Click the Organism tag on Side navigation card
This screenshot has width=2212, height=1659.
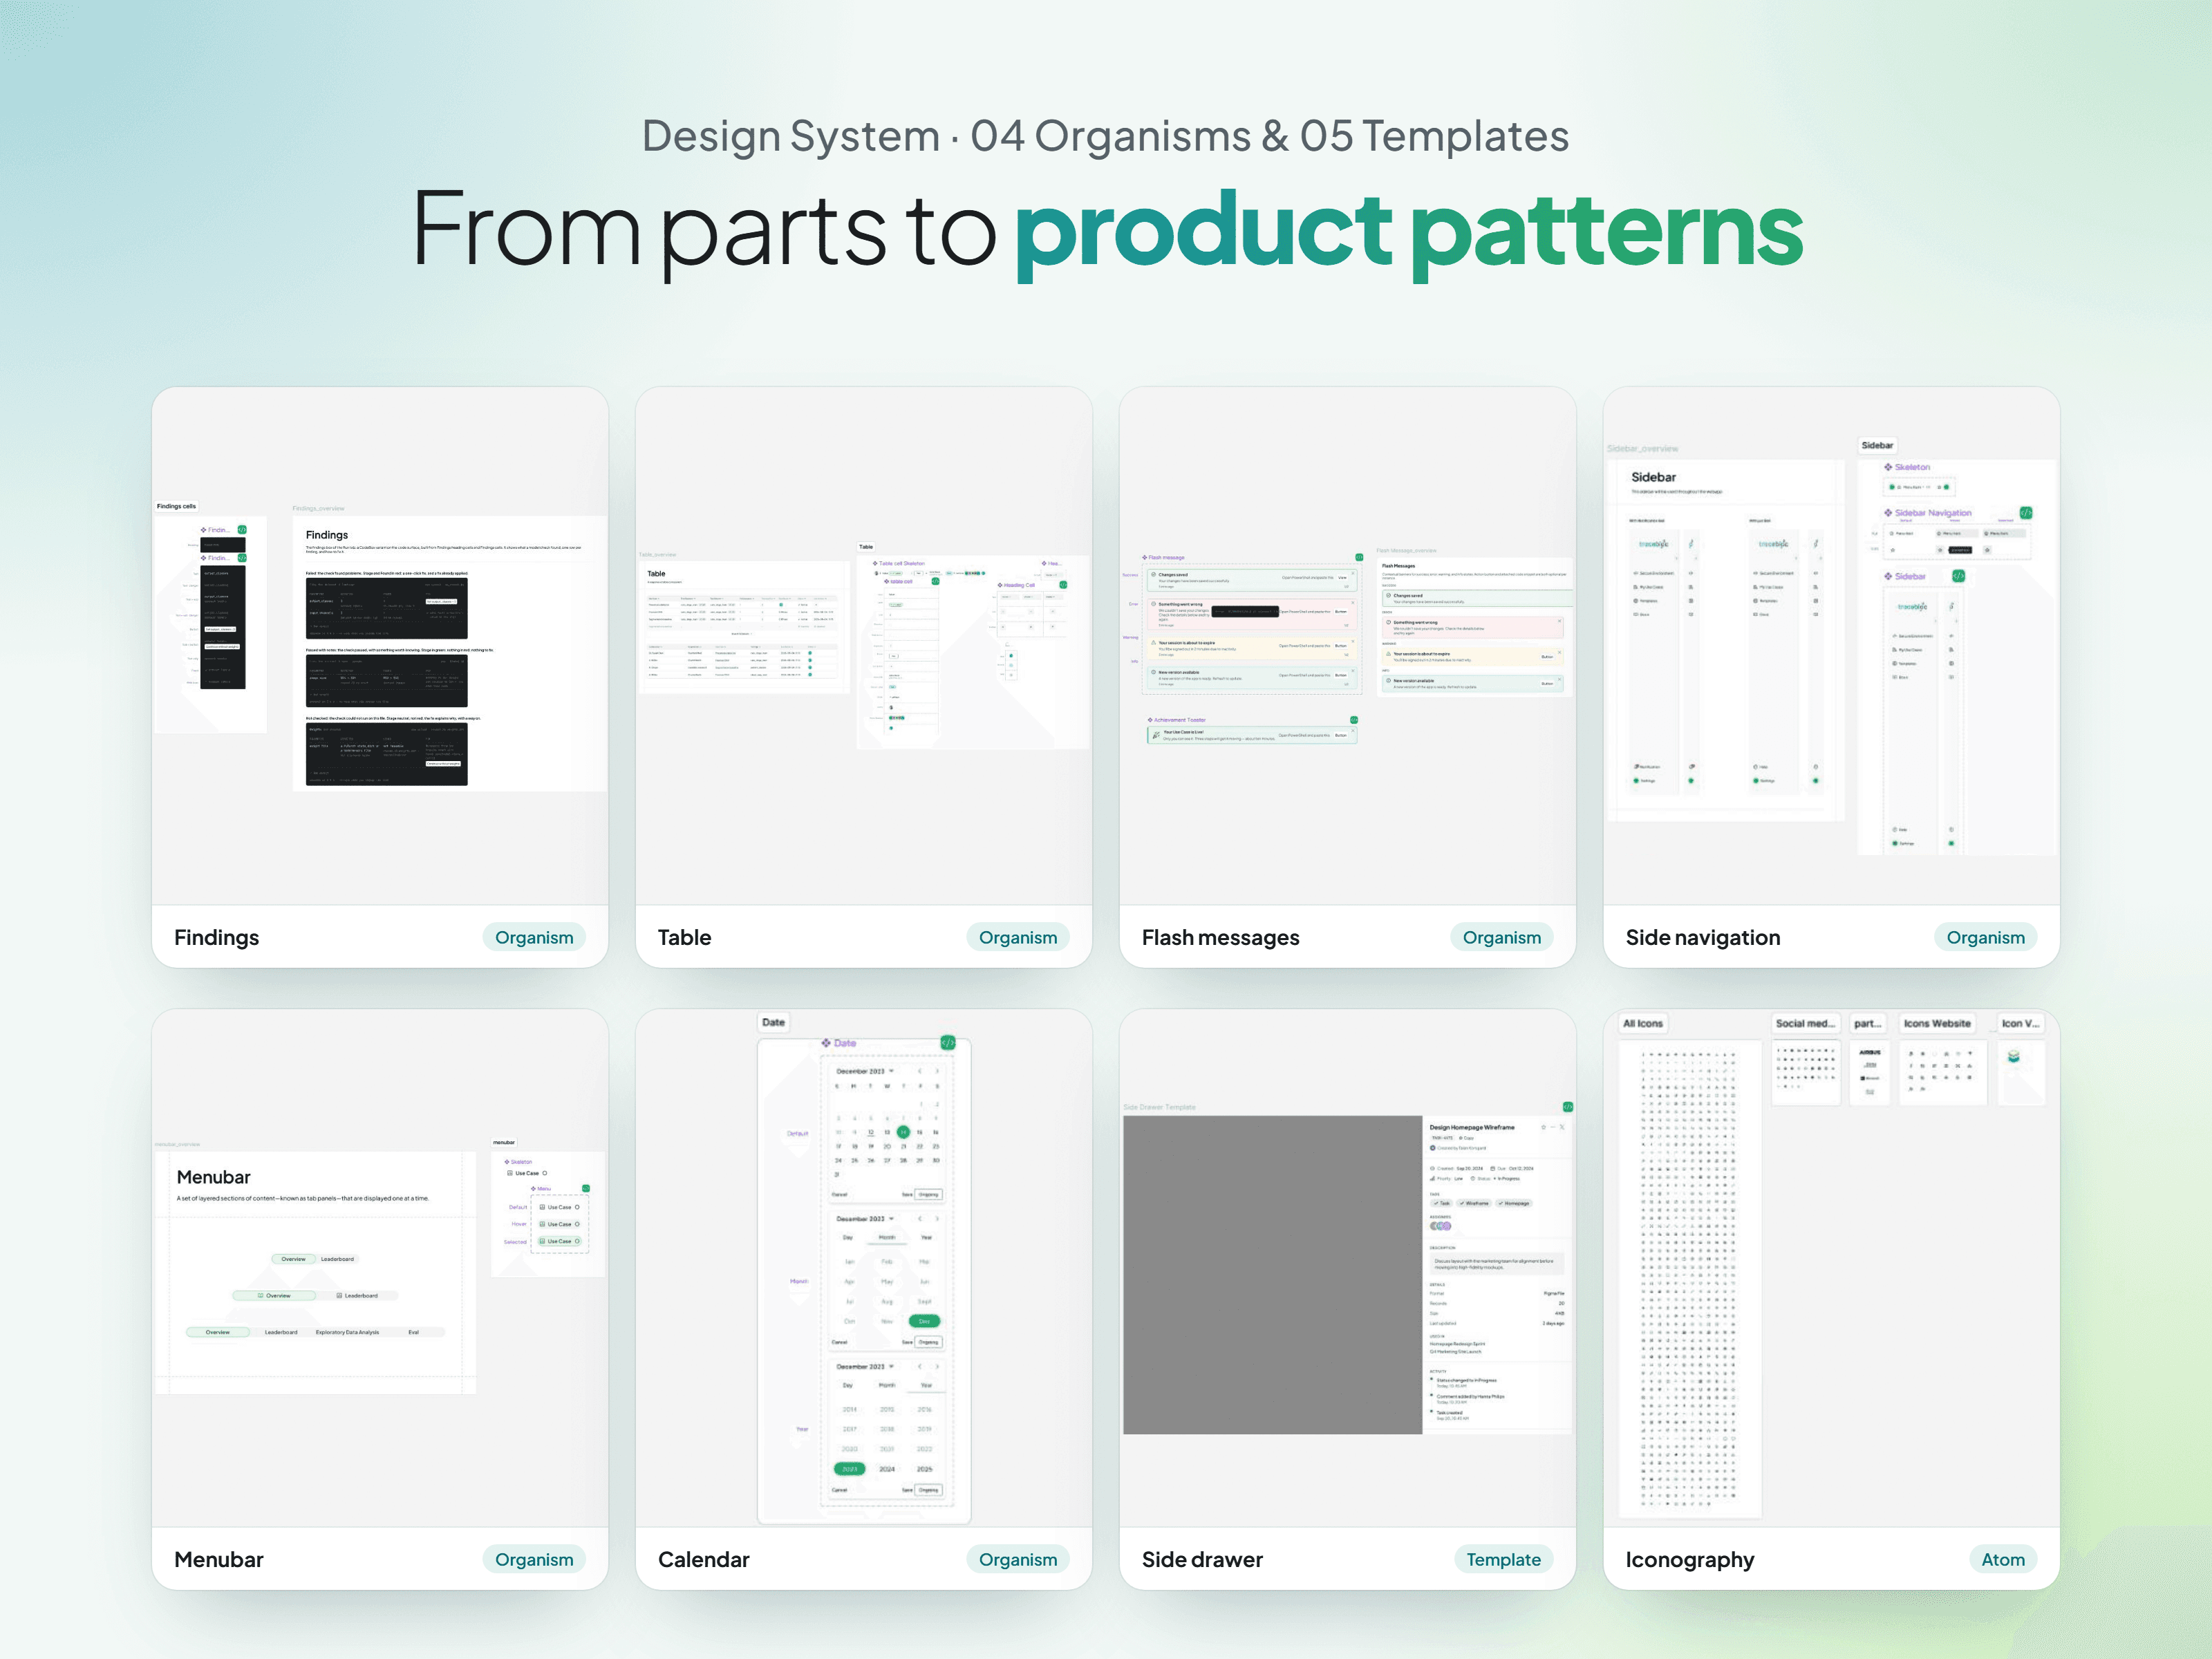(x=1986, y=937)
